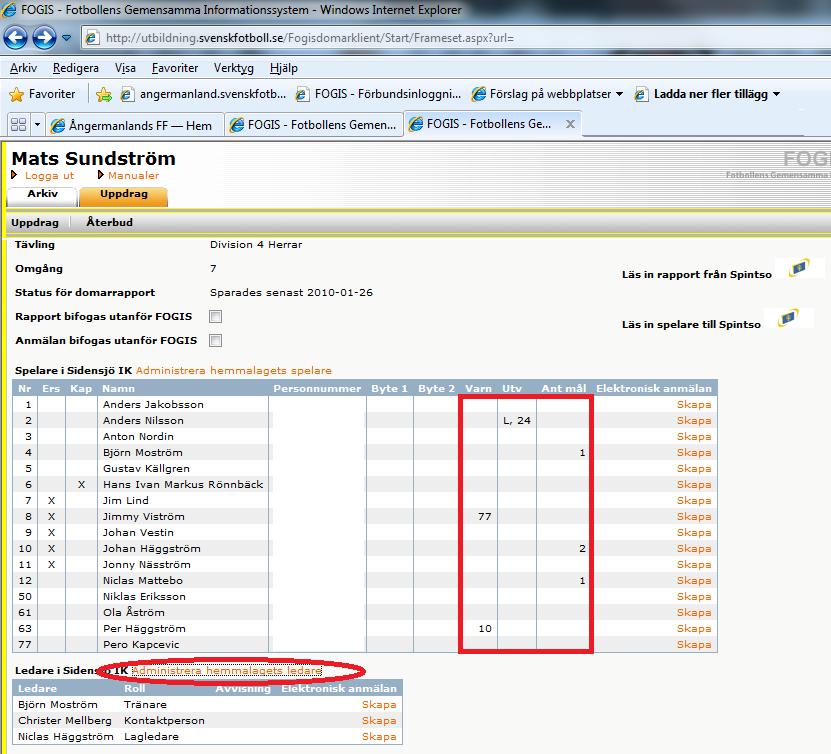Click Skapa for Anders Nilsson

point(694,420)
